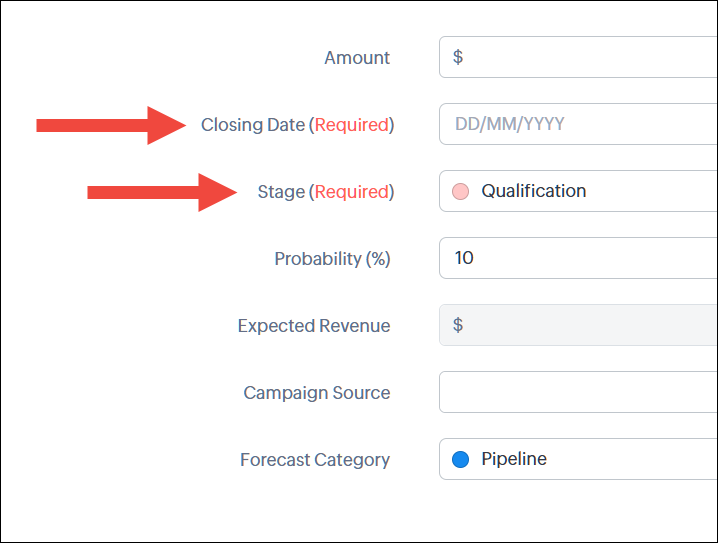The height and width of the screenshot is (543, 718).
Task: Click the red arrow pointing to Closing Date
Action: point(111,125)
